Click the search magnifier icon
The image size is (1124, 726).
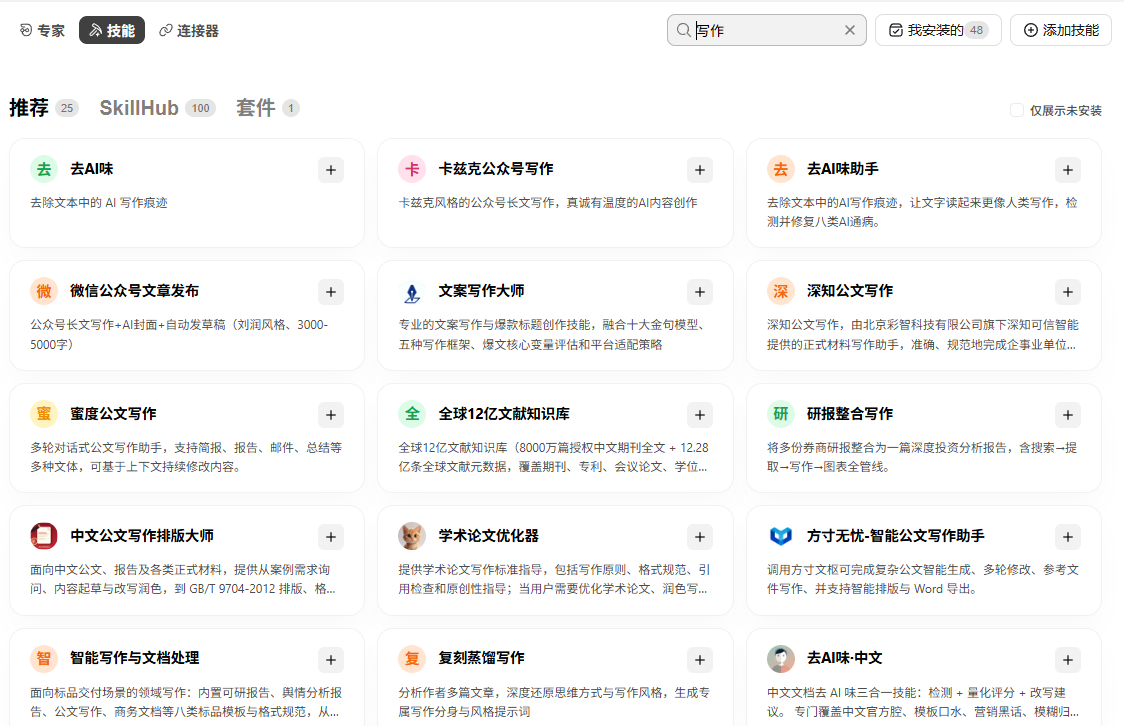pyautogui.click(x=683, y=30)
